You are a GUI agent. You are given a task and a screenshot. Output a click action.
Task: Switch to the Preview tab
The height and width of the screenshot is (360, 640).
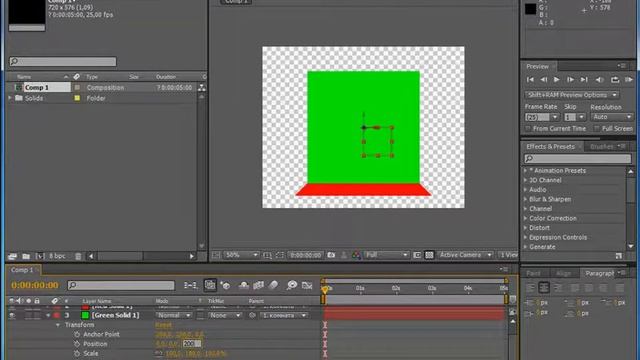pos(537,66)
